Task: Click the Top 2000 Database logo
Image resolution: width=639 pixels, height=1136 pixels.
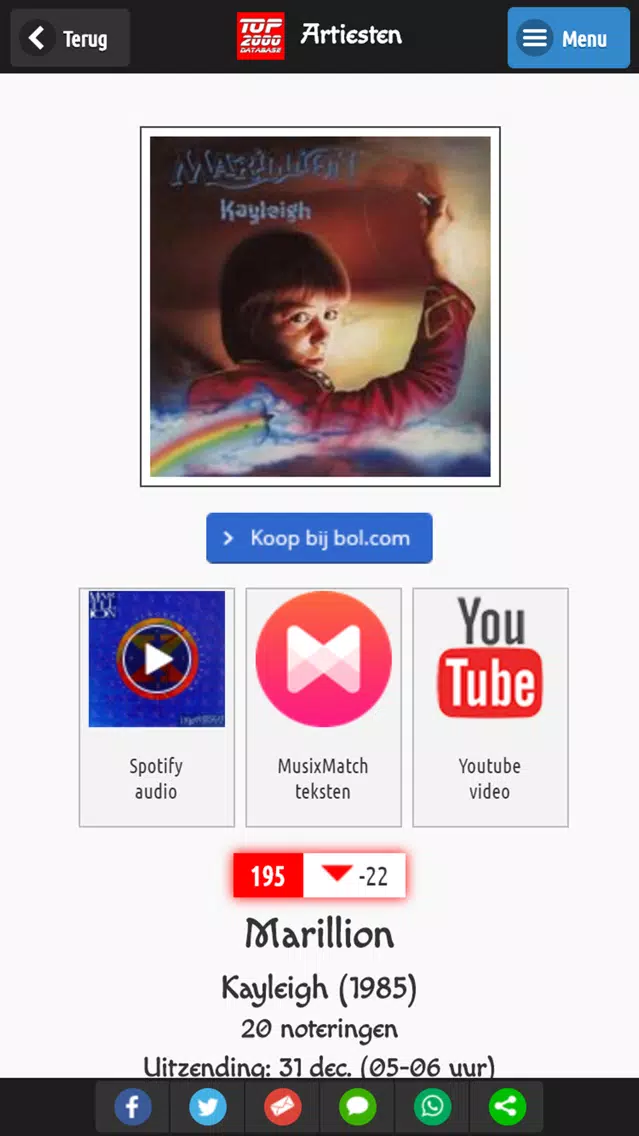Action: [260, 36]
